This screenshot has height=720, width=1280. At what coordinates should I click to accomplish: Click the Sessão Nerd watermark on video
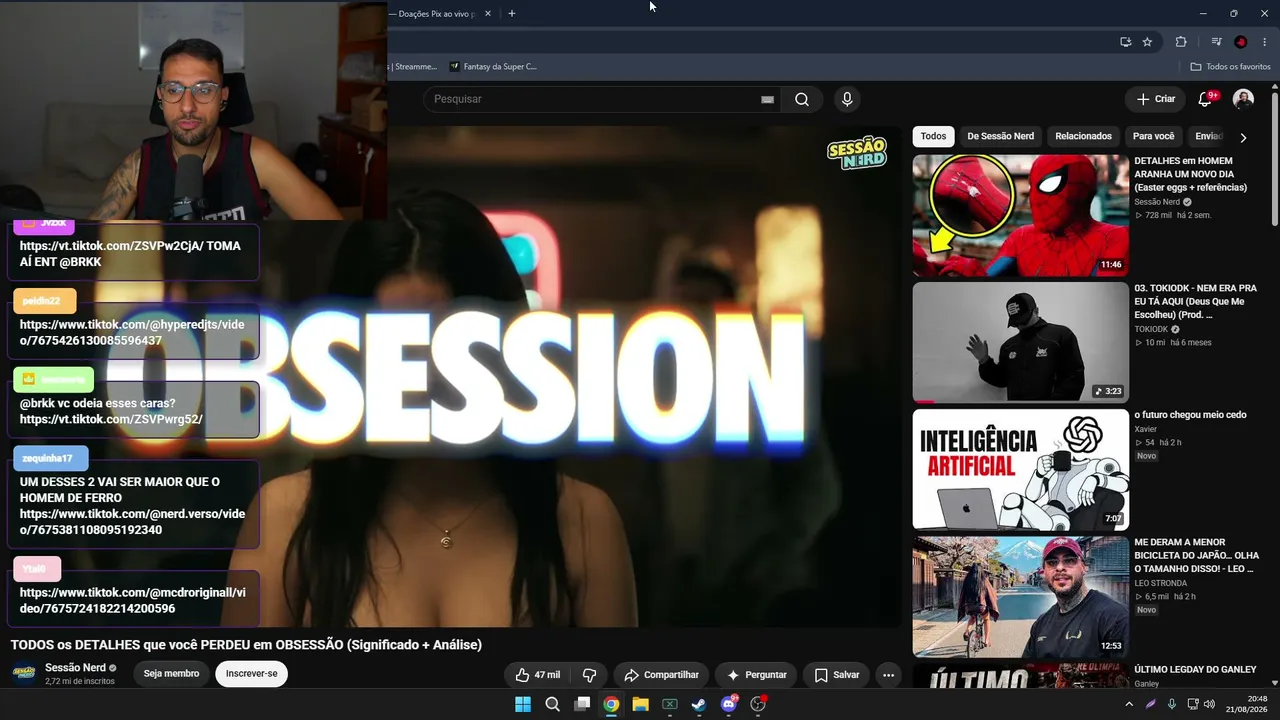[x=857, y=153]
